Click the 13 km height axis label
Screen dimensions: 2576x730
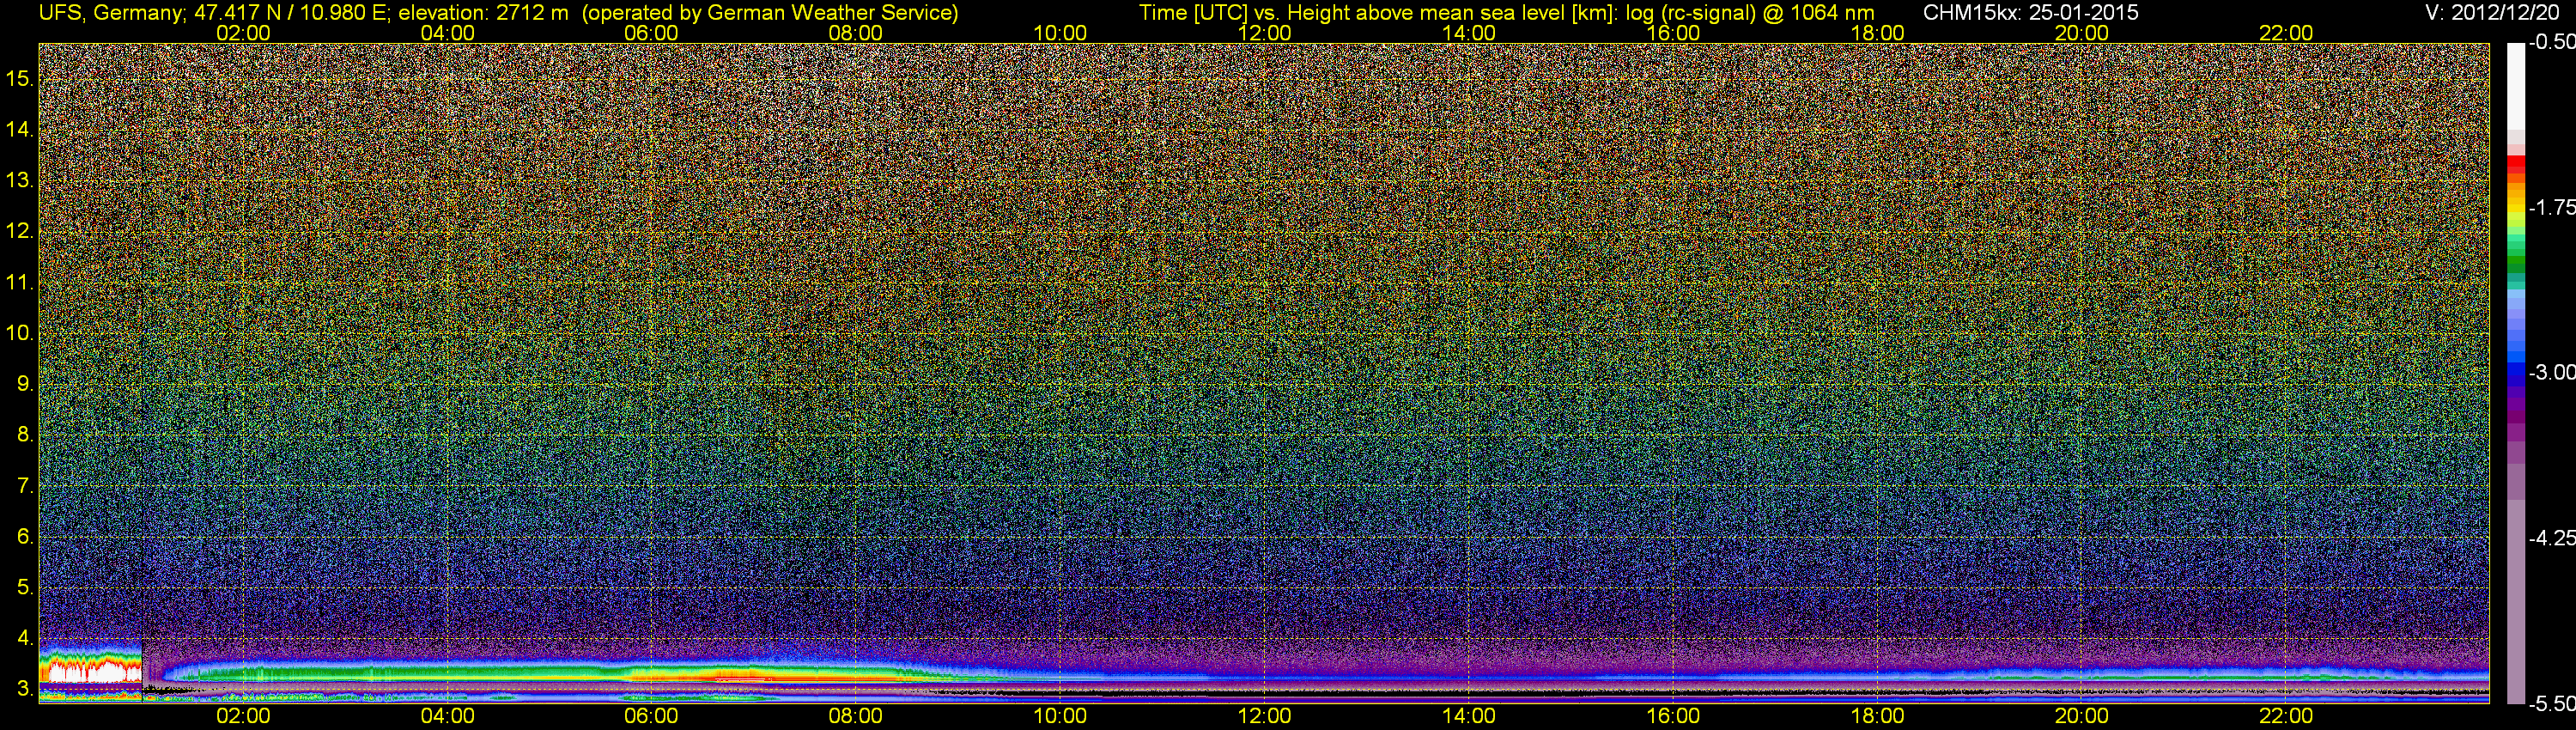coord(19,181)
